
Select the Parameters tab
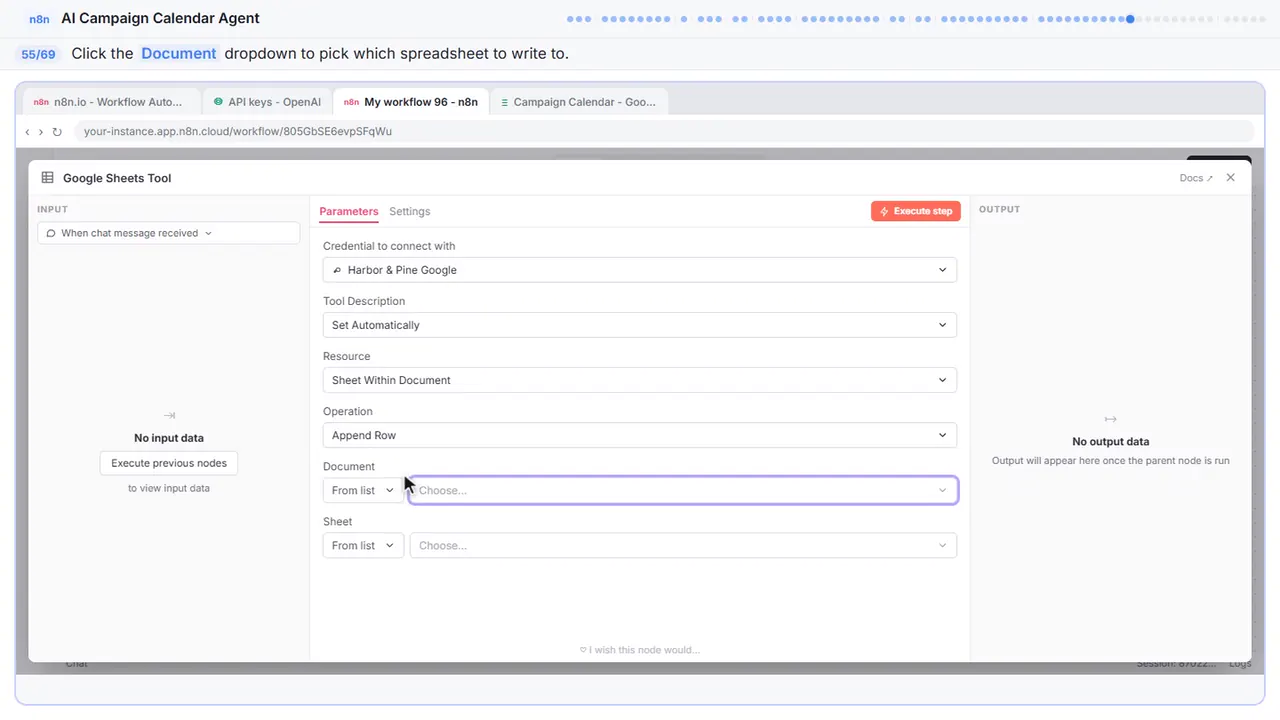(x=349, y=211)
